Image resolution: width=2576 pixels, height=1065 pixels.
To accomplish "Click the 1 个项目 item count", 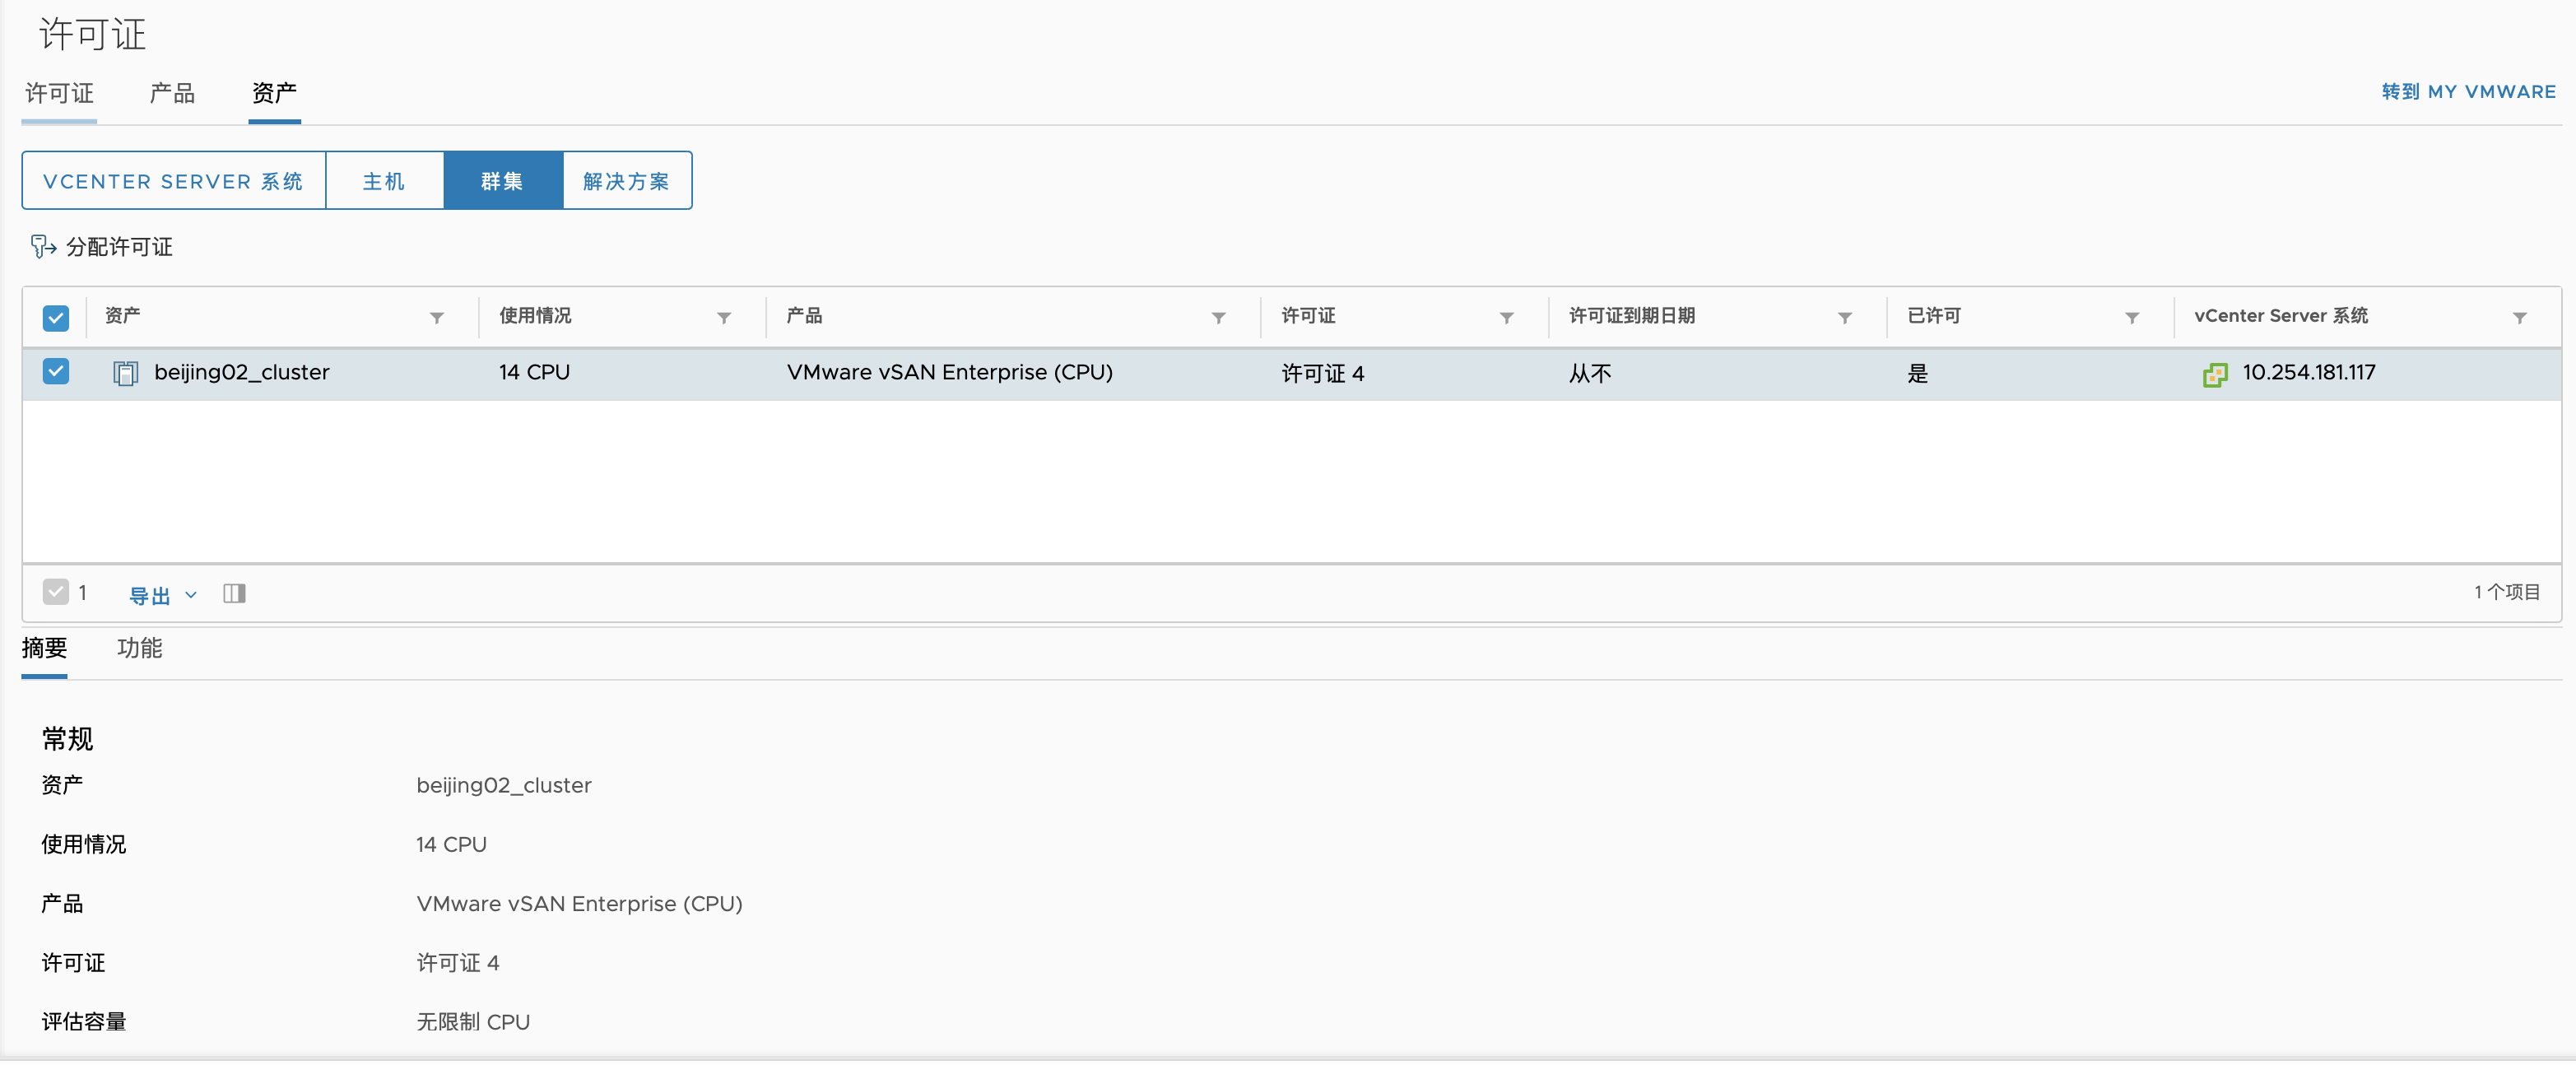I will [x=2507, y=593].
